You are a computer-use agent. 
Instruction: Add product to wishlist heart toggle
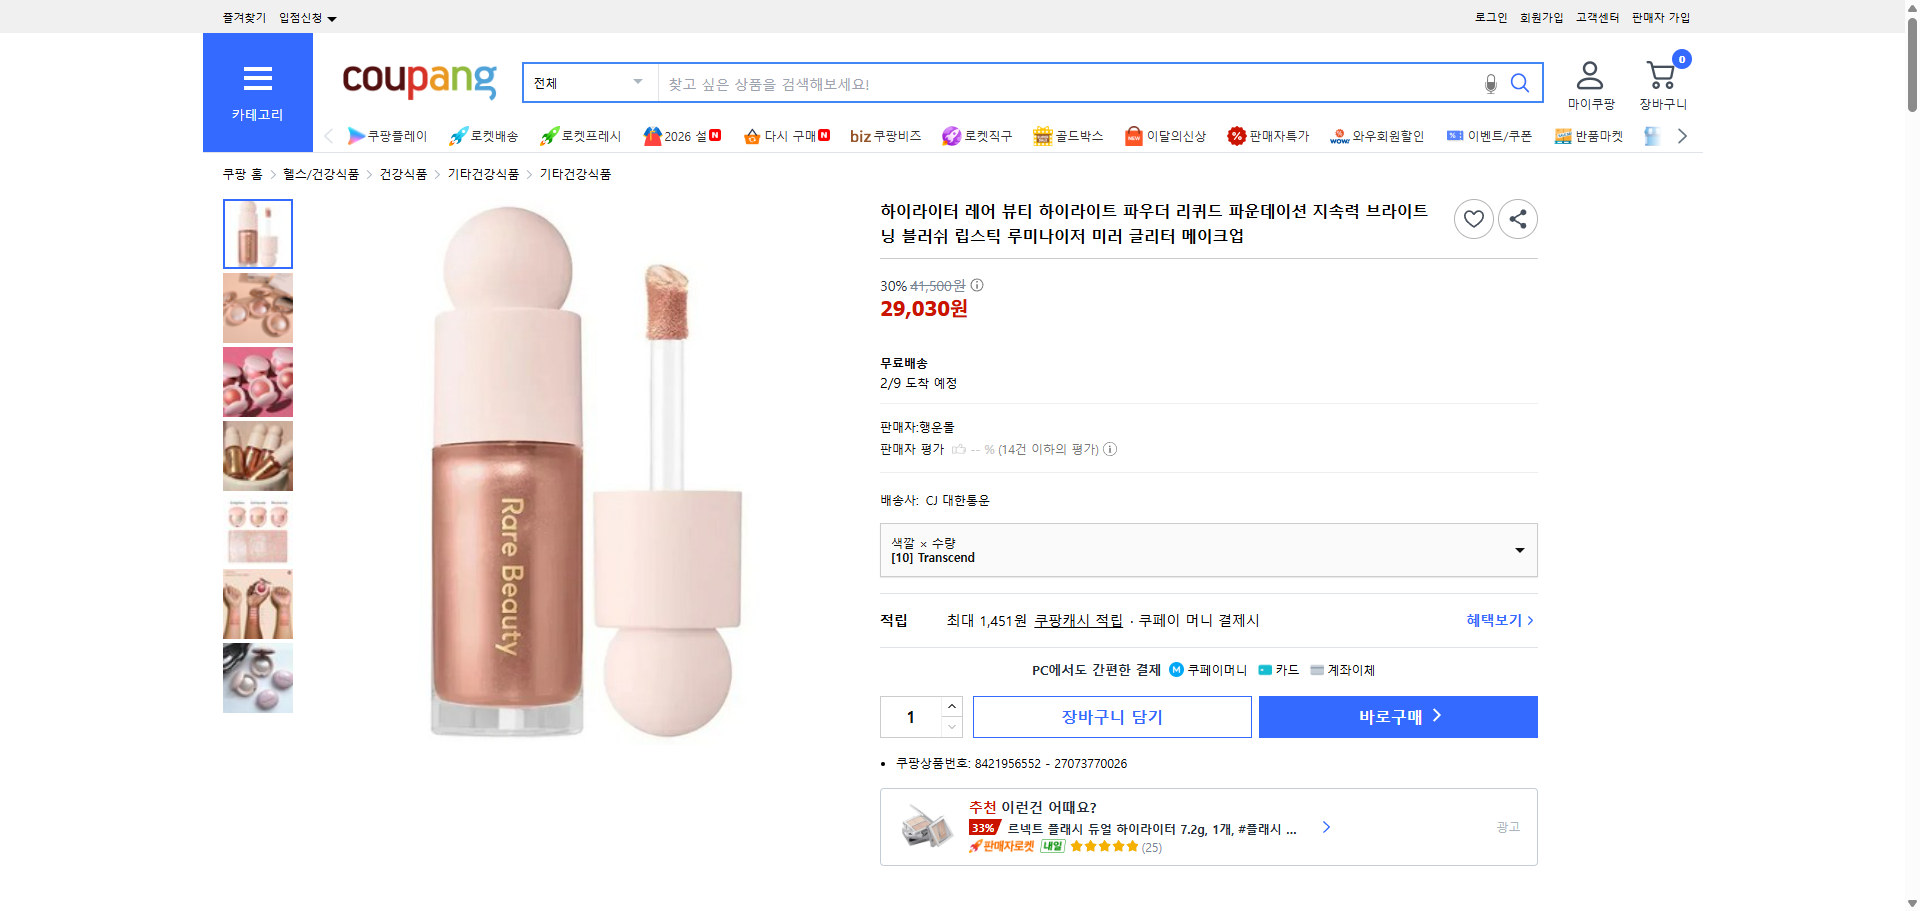coord(1473,219)
